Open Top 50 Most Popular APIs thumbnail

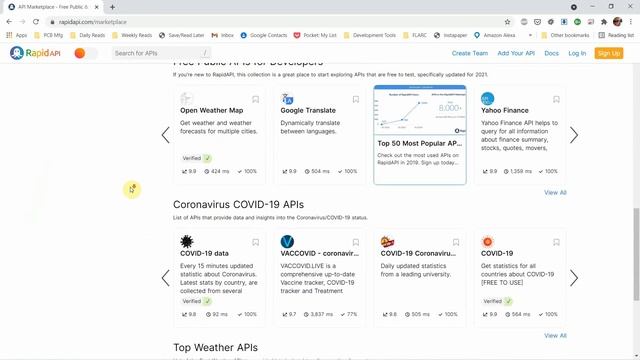coord(420,110)
